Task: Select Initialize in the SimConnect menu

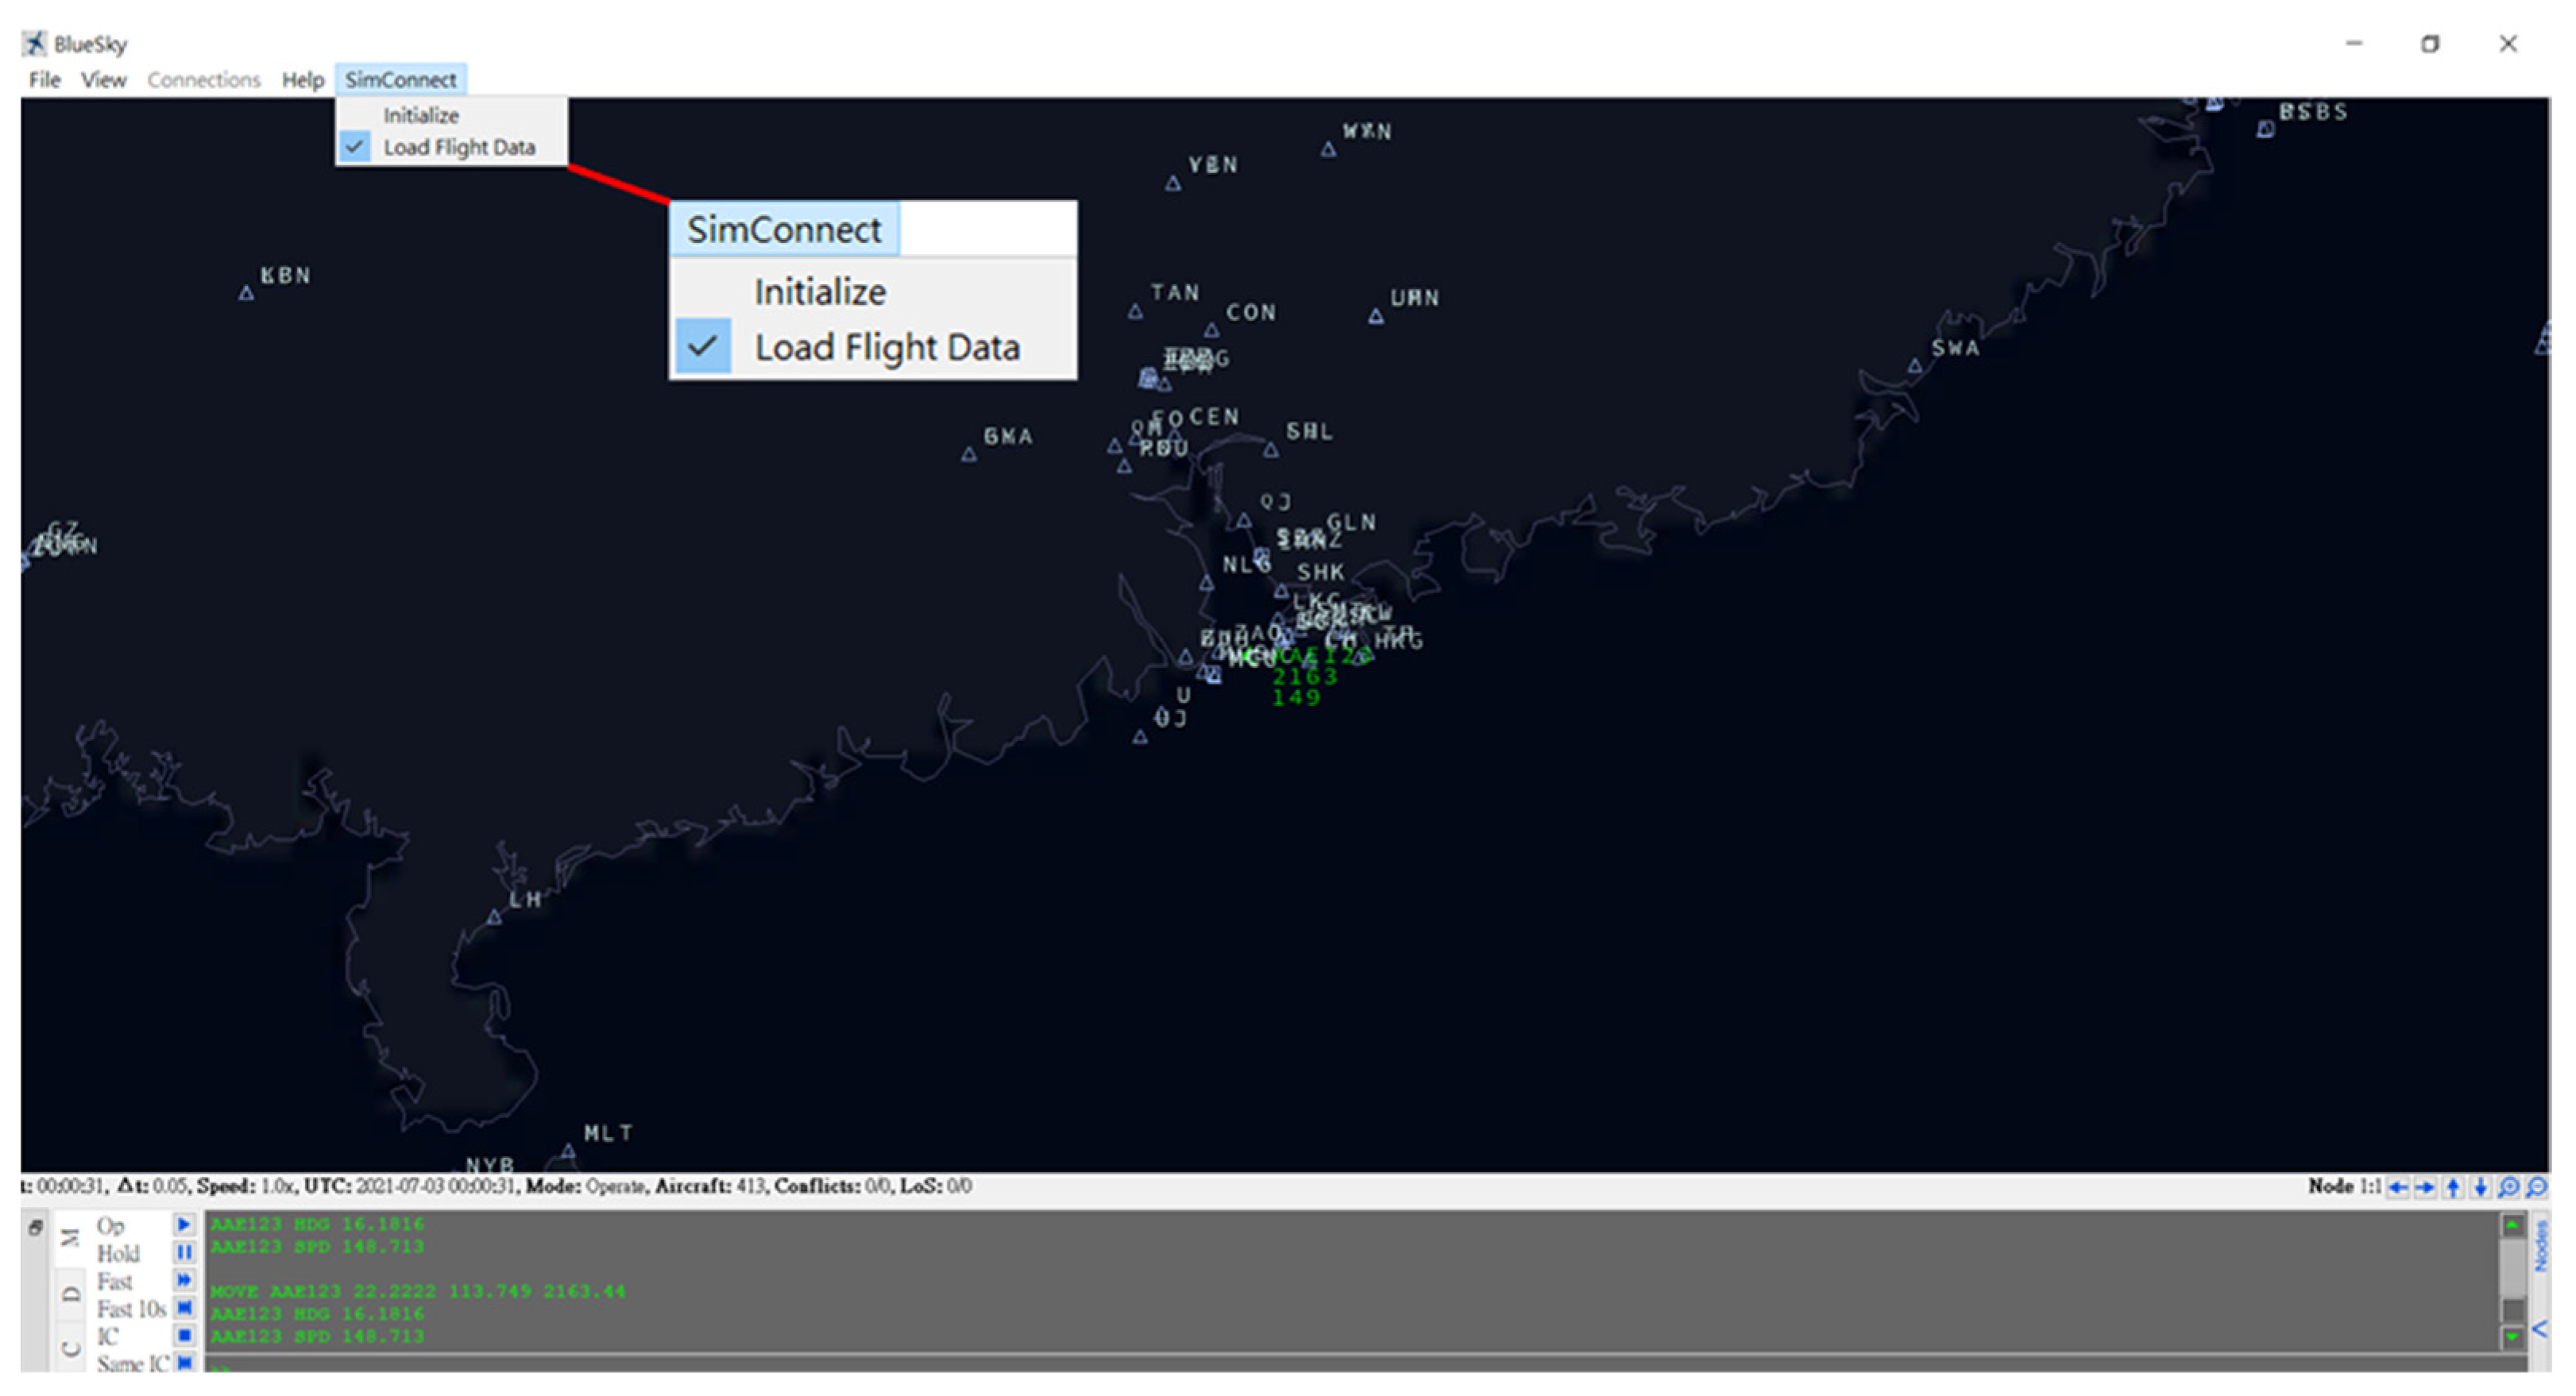Action: coord(421,115)
